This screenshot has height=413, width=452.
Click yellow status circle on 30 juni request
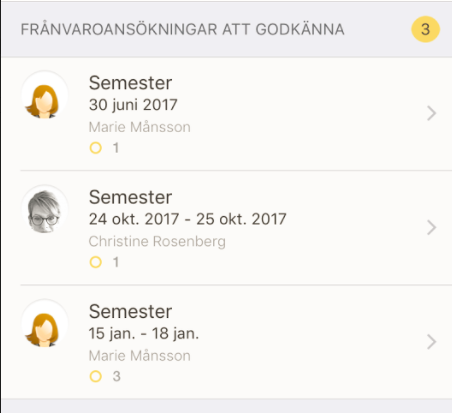pyautogui.click(x=96, y=148)
